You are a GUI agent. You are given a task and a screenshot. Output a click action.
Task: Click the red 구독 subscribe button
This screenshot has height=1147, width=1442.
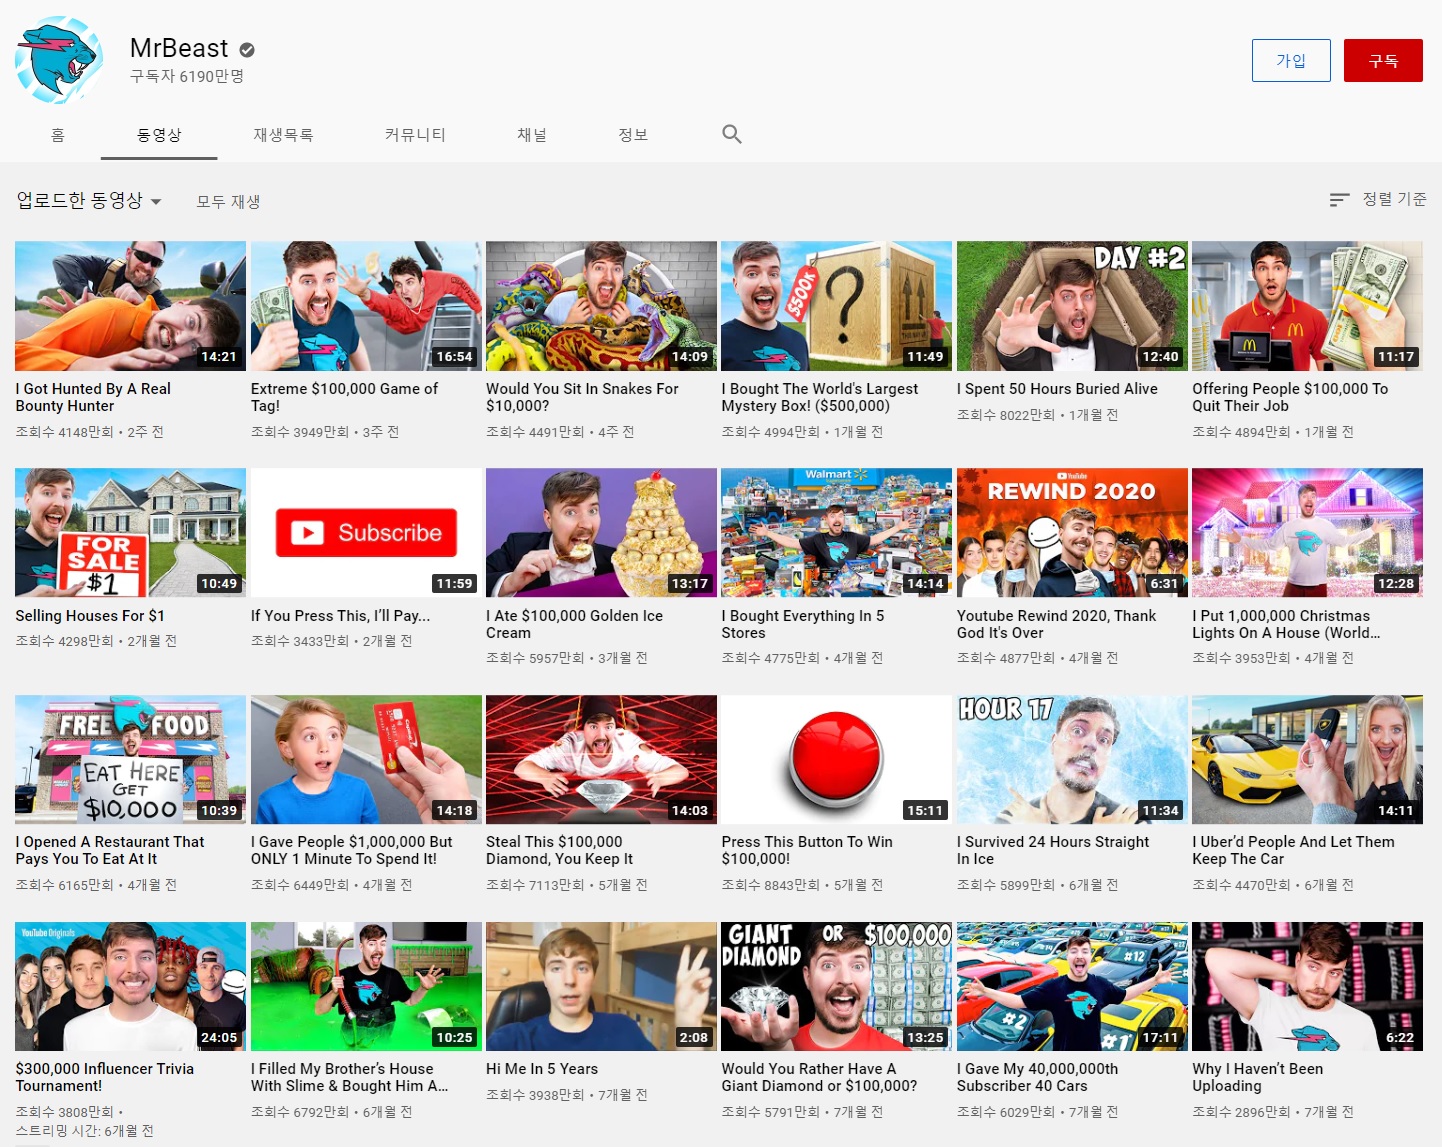click(x=1383, y=61)
